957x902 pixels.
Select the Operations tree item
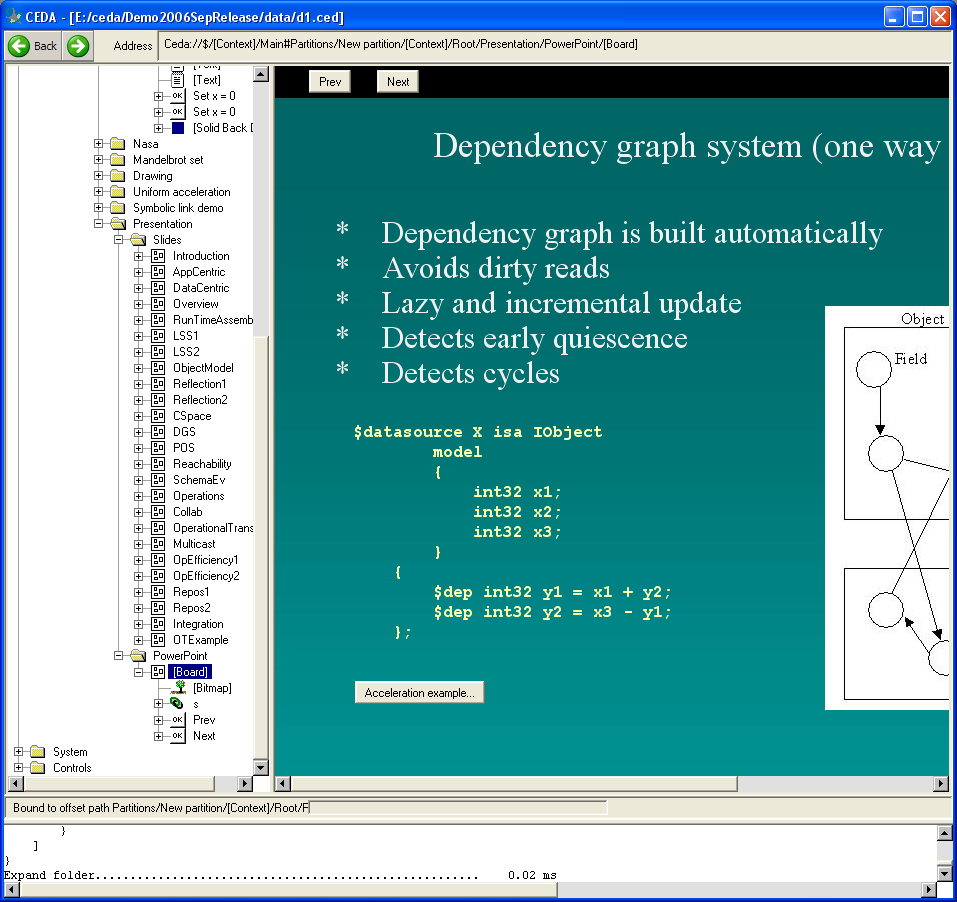(198, 496)
